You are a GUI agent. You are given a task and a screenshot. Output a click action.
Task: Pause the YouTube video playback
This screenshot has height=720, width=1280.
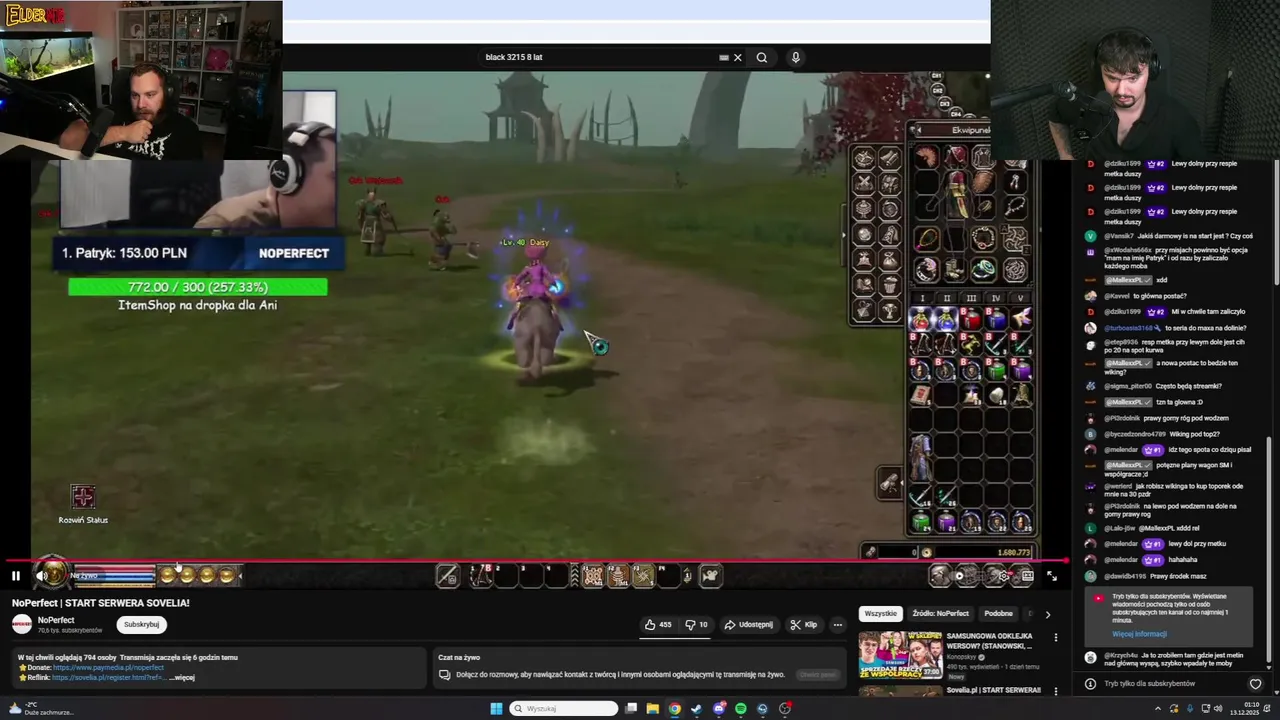coord(15,575)
